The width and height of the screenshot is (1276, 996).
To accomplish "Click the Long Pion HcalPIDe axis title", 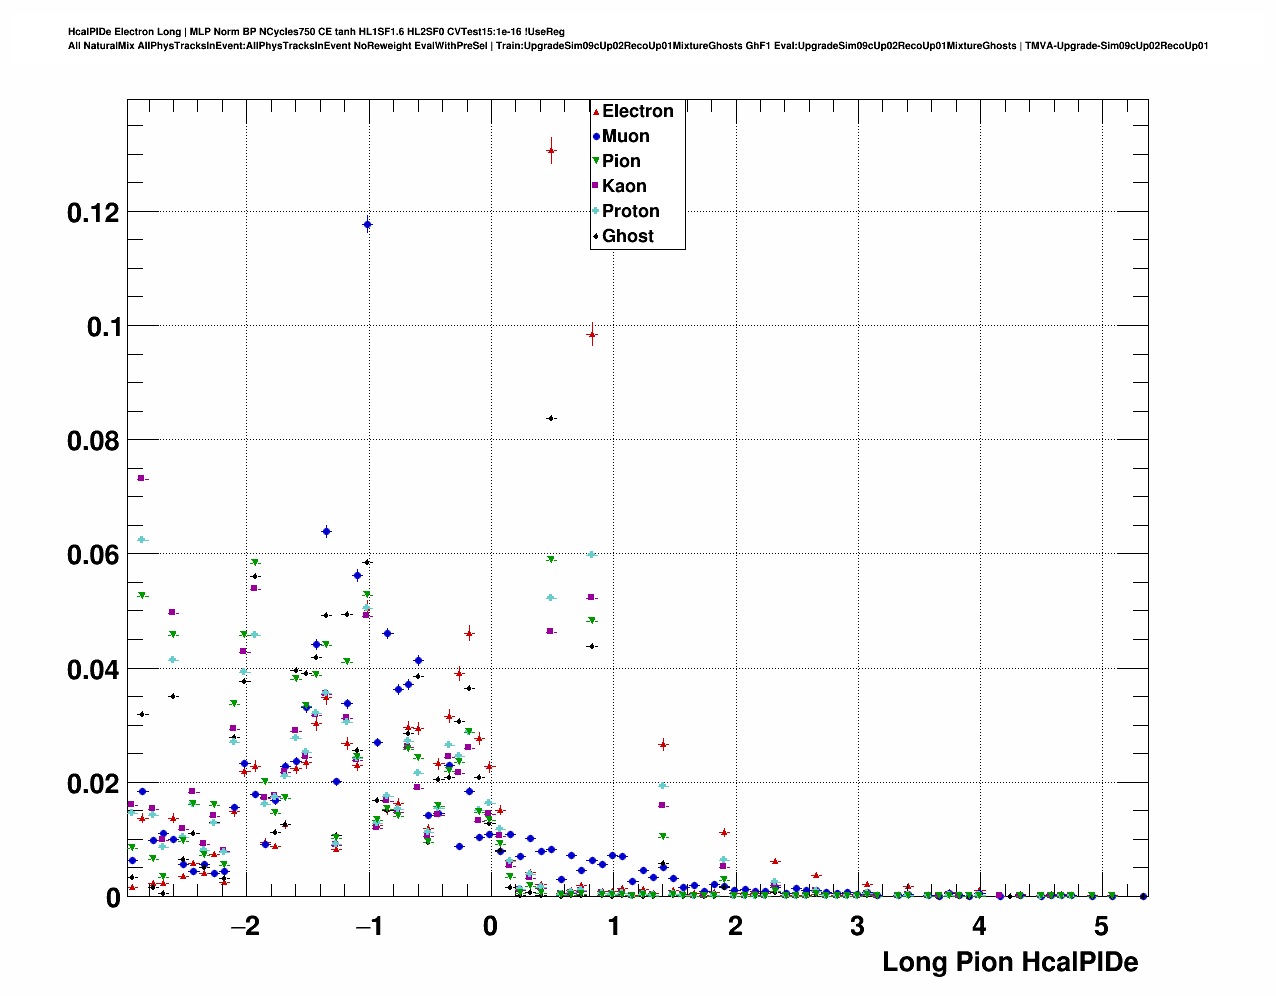I will [x=1010, y=962].
